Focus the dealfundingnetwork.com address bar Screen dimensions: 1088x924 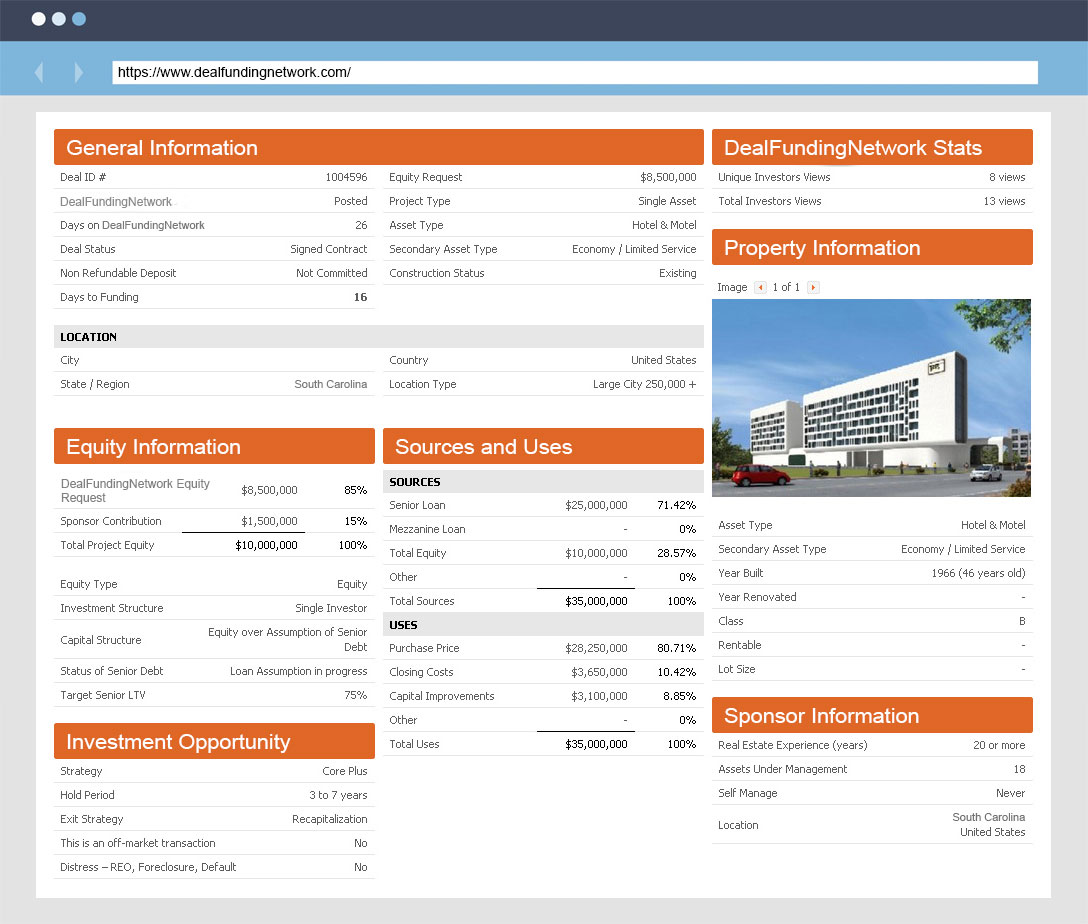pyautogui.click(x=574, y=72)
